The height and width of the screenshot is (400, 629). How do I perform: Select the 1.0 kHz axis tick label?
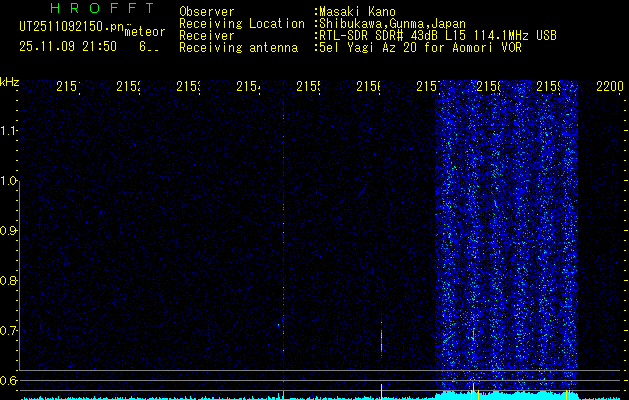tap(8, 181)
